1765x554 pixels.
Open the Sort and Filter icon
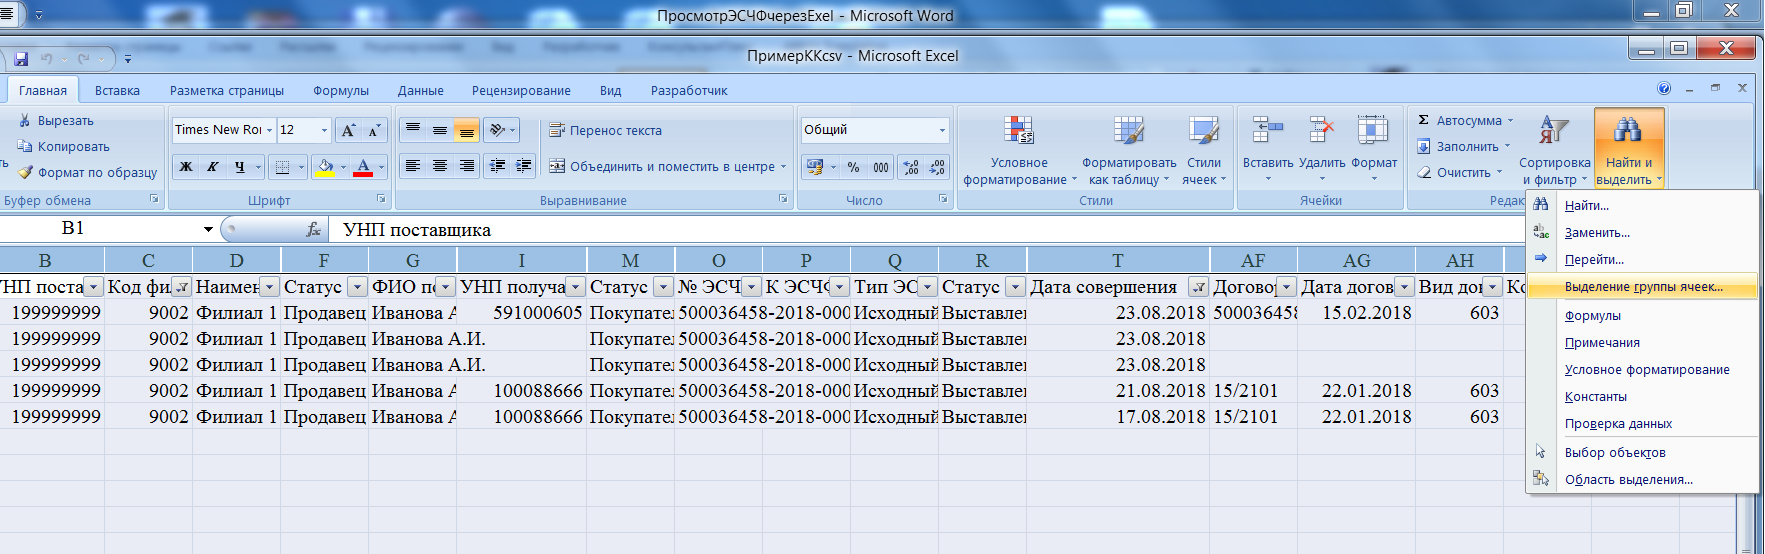pyautogui.click(x=1553, y=129)
